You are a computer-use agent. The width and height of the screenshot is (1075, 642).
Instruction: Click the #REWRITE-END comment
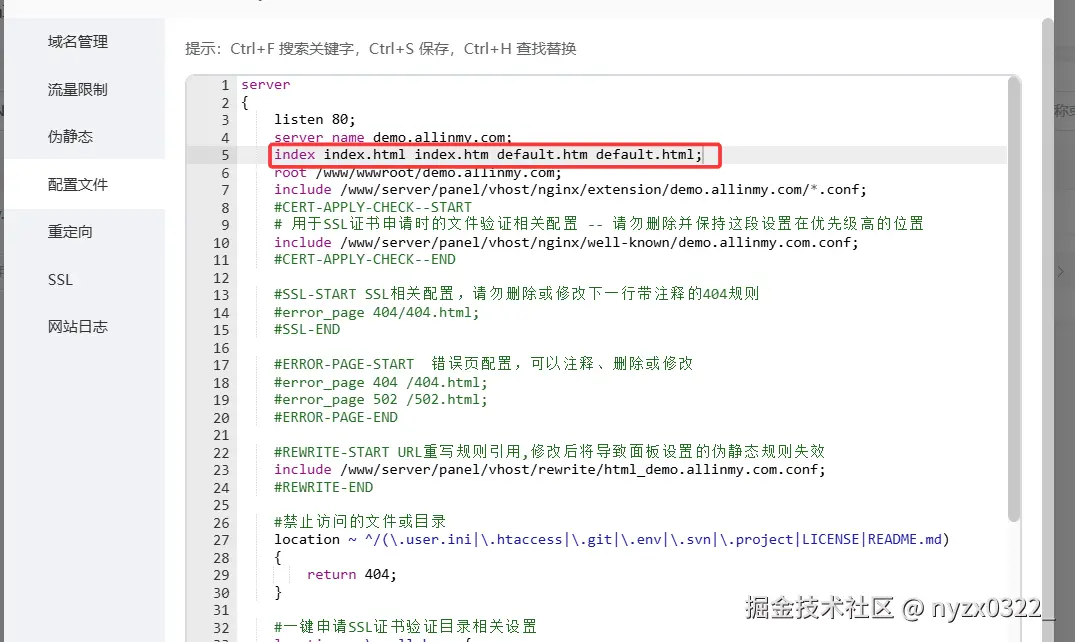(x=324, y=488)
